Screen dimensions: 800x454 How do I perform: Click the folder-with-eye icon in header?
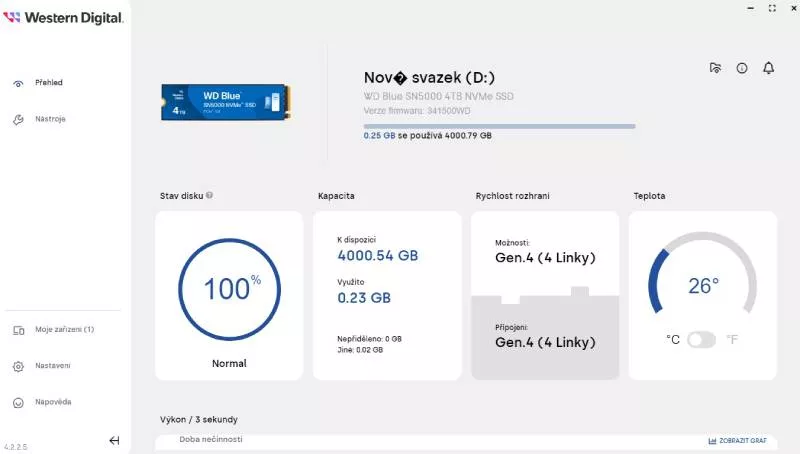coord(715,68)
